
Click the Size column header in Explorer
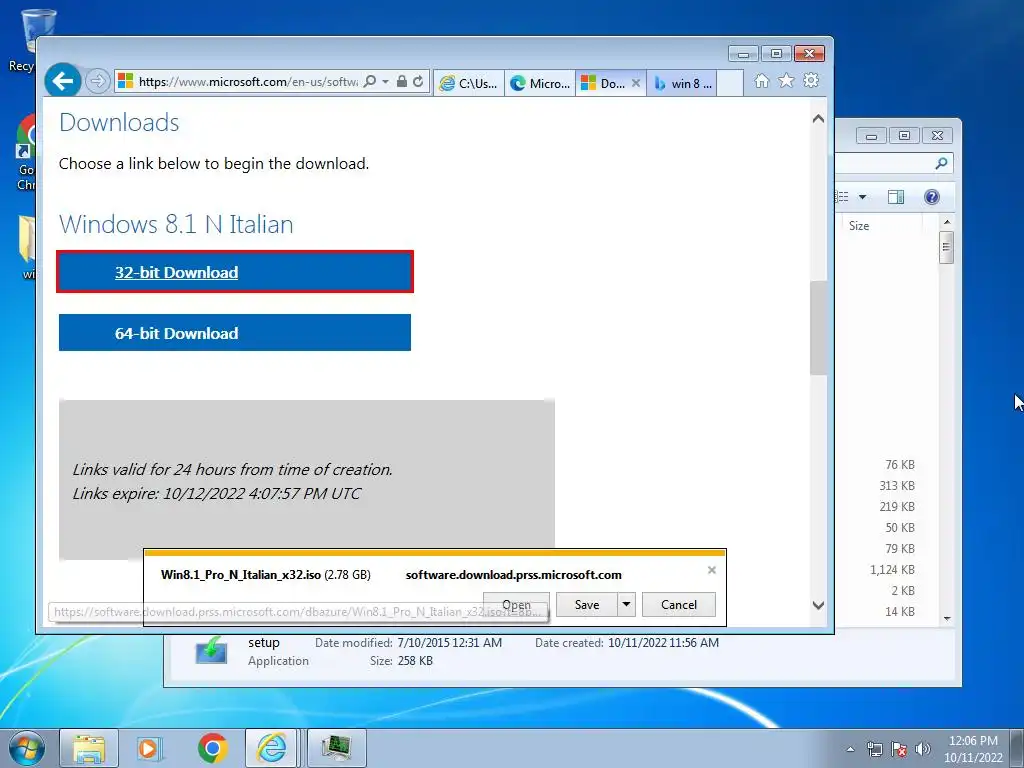click(859, 226)
